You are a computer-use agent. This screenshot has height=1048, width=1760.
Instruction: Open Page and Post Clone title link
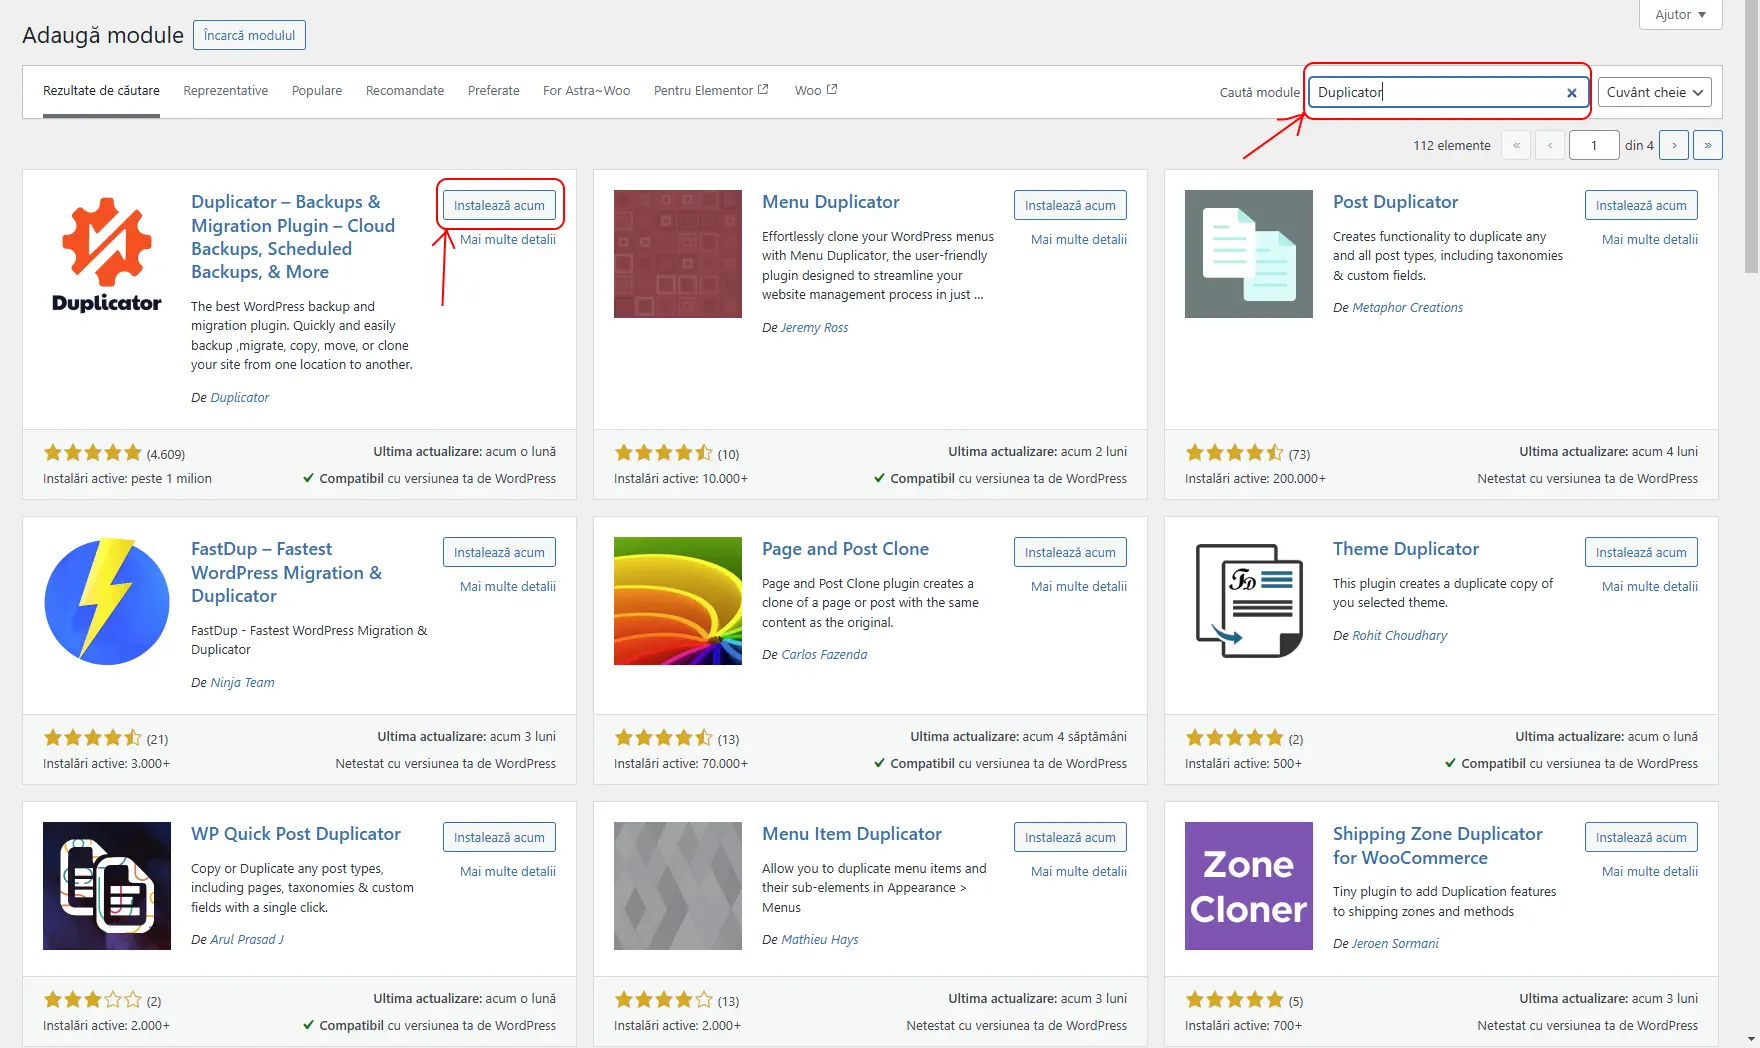click(845, 549)
